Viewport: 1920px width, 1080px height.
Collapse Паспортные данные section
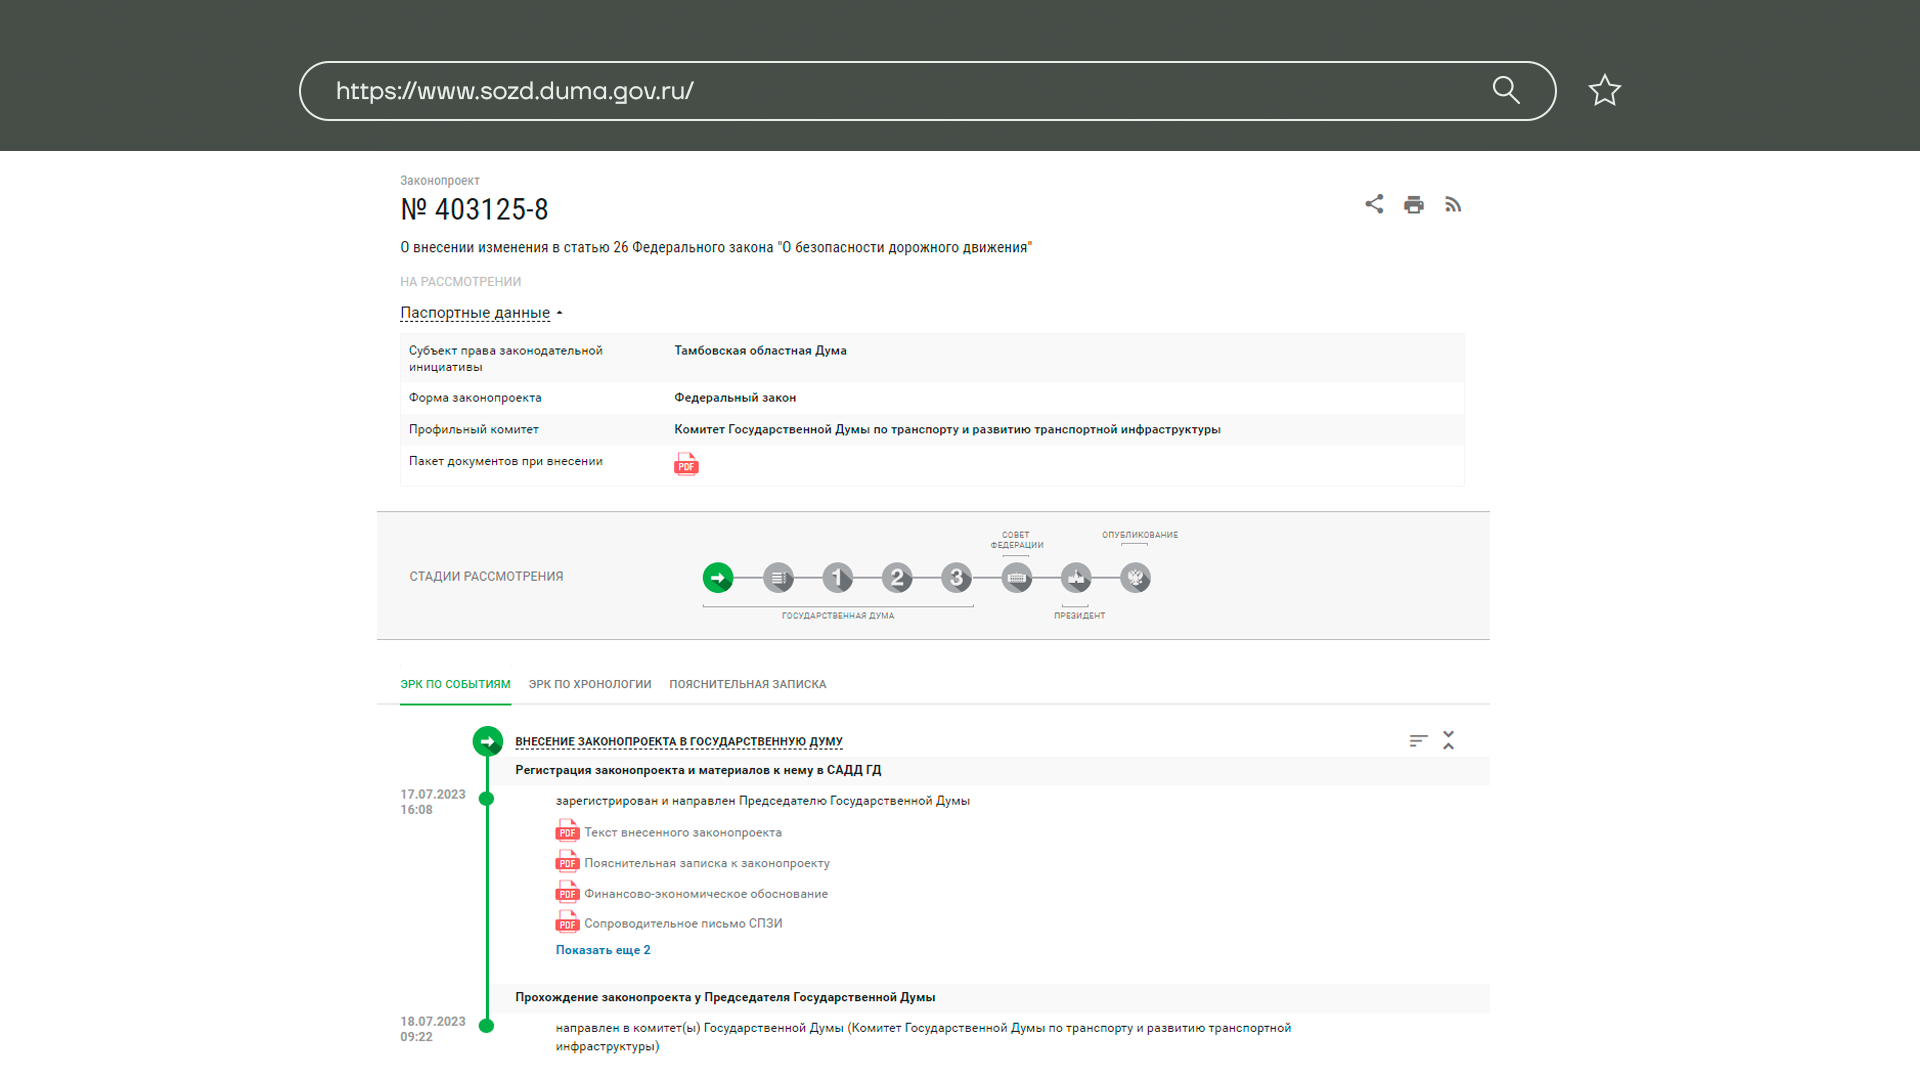click(481, 313)
